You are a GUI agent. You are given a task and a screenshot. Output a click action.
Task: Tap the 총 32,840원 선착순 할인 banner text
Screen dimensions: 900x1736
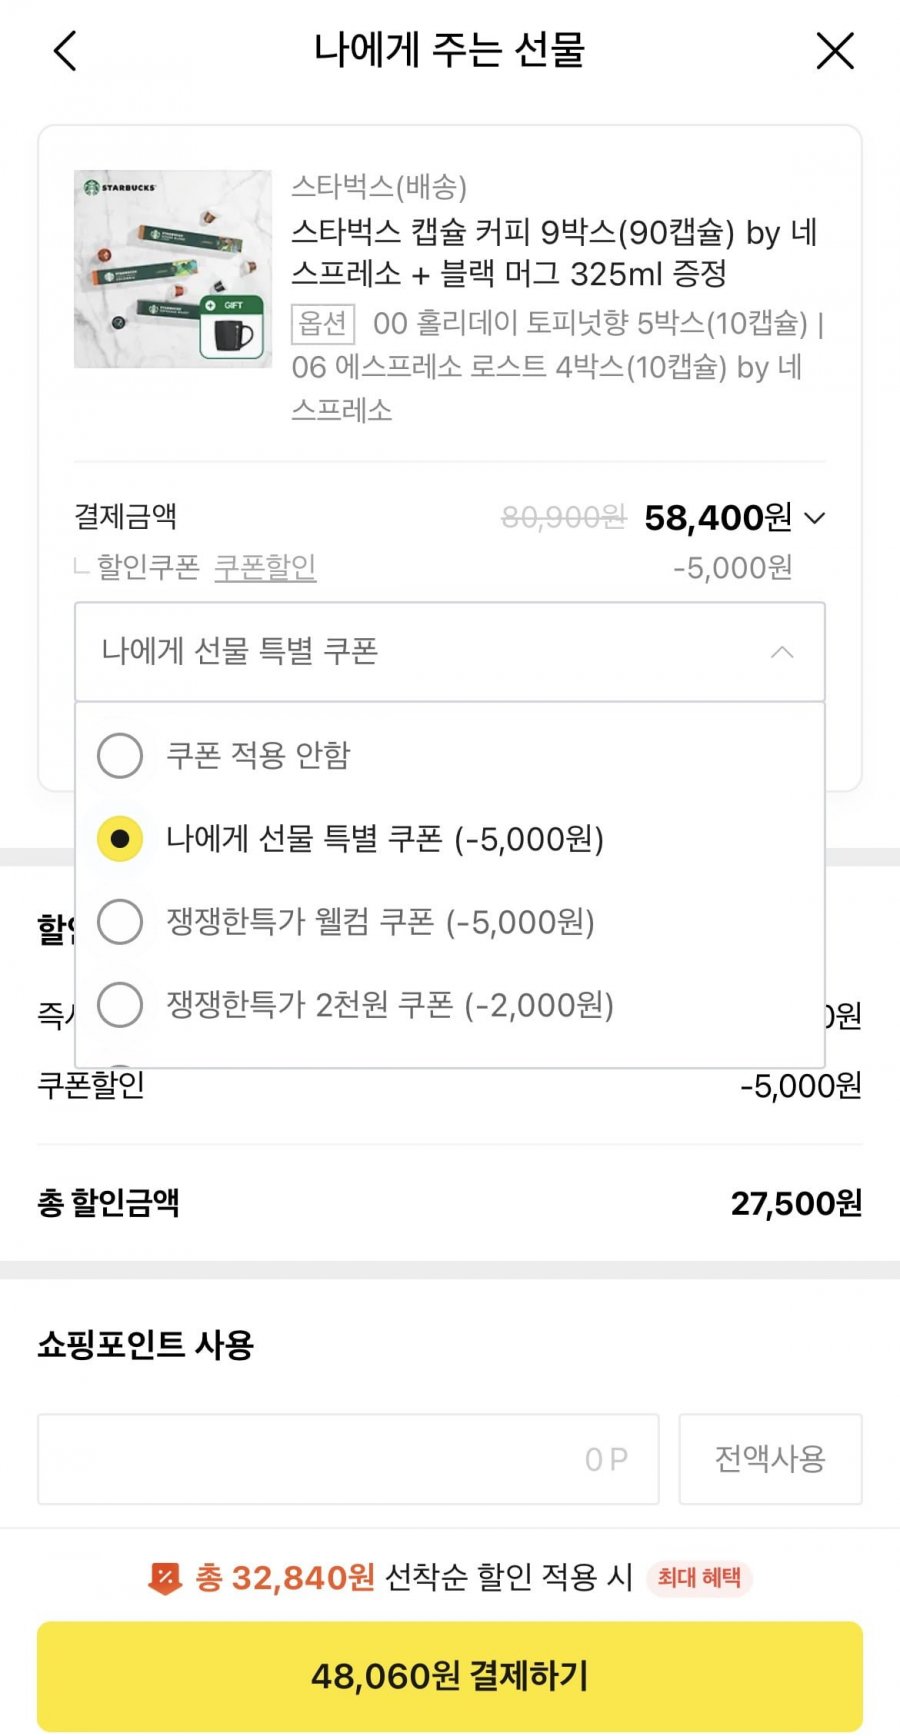(414, 1578)
